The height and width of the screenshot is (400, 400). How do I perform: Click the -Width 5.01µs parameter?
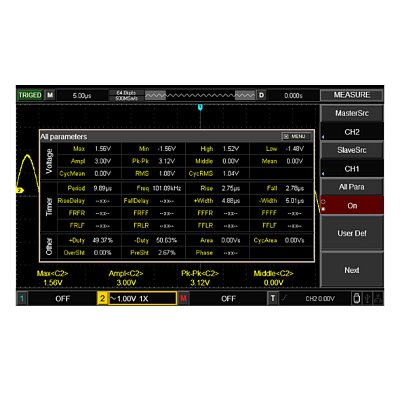[x=282, y=201]
